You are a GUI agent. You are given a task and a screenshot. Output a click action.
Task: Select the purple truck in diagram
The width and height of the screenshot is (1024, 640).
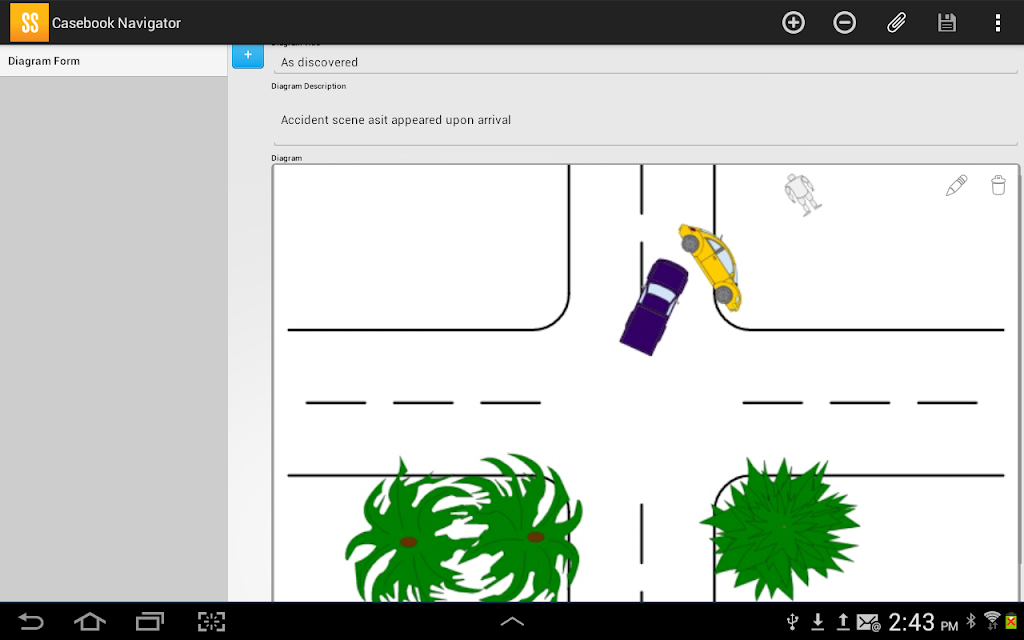pos(653,306)
